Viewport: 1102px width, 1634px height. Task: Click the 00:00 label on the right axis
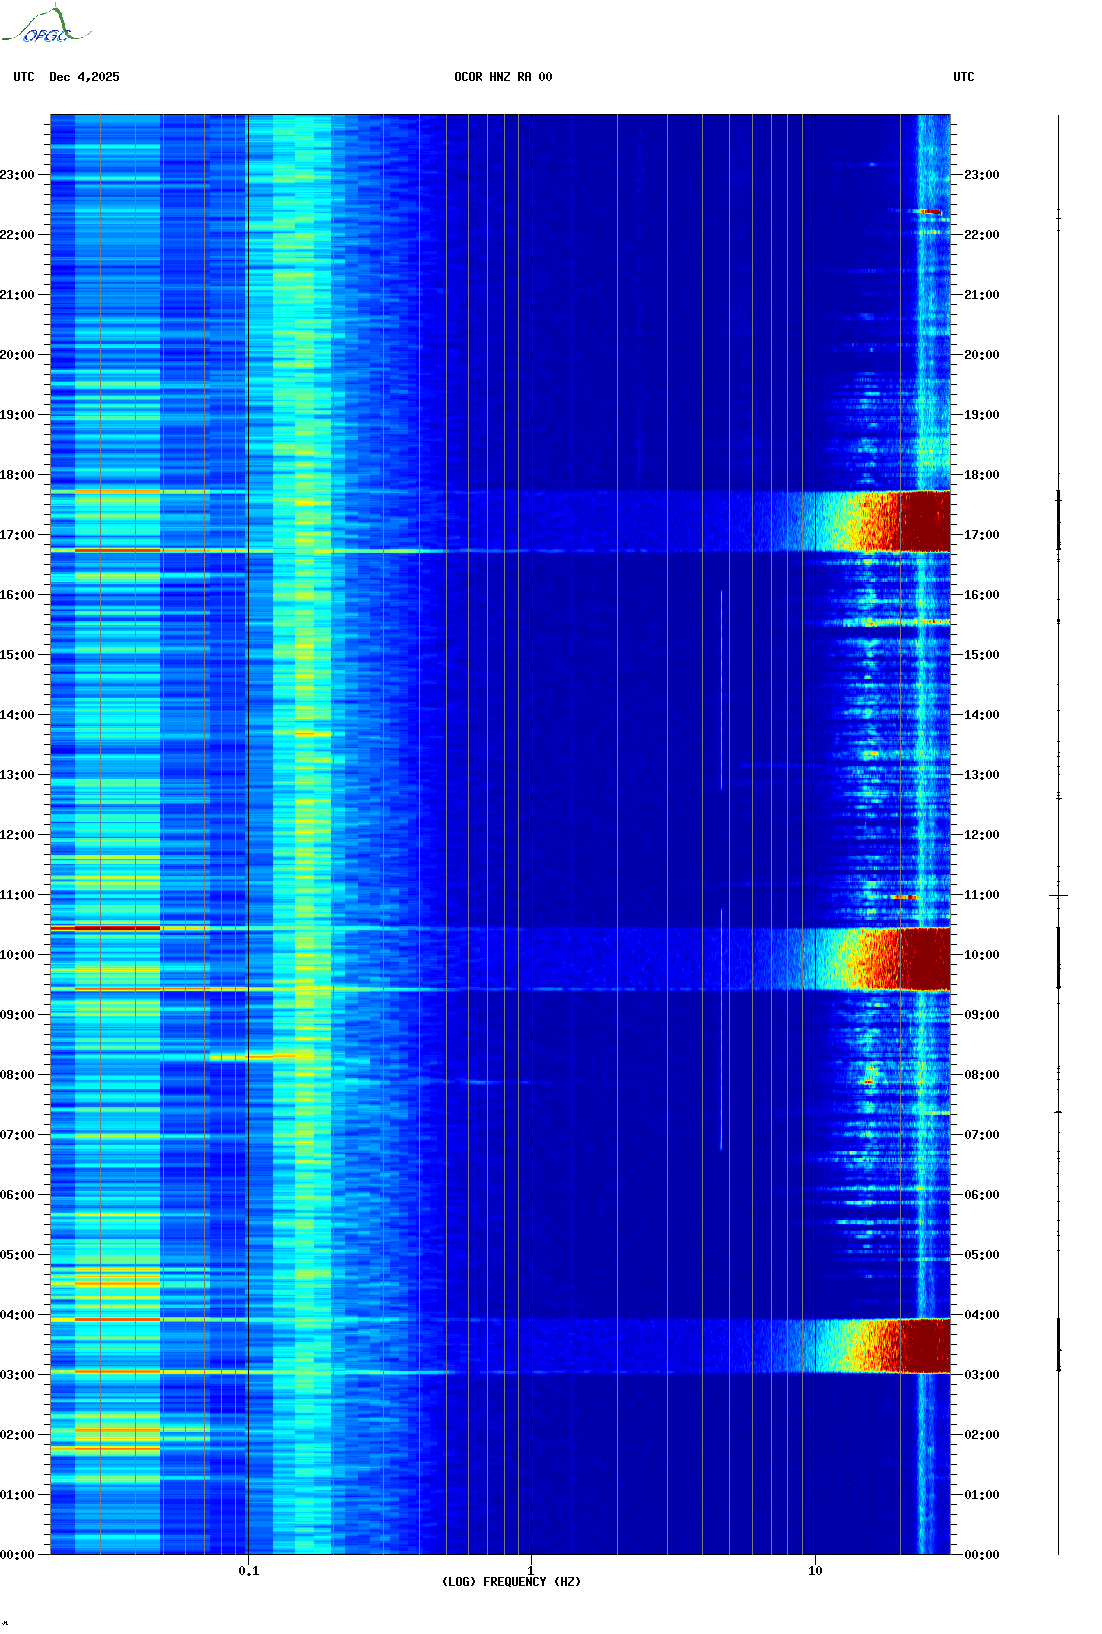982,1555
